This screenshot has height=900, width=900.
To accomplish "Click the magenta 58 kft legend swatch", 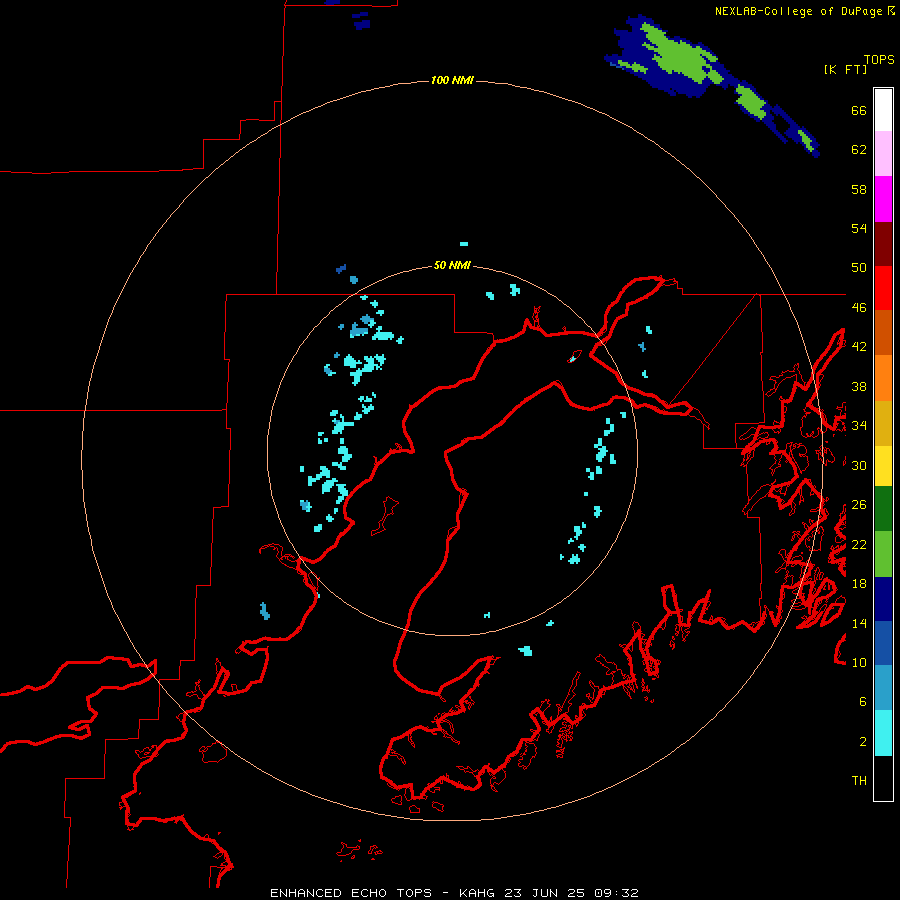I will coord(883,199).
